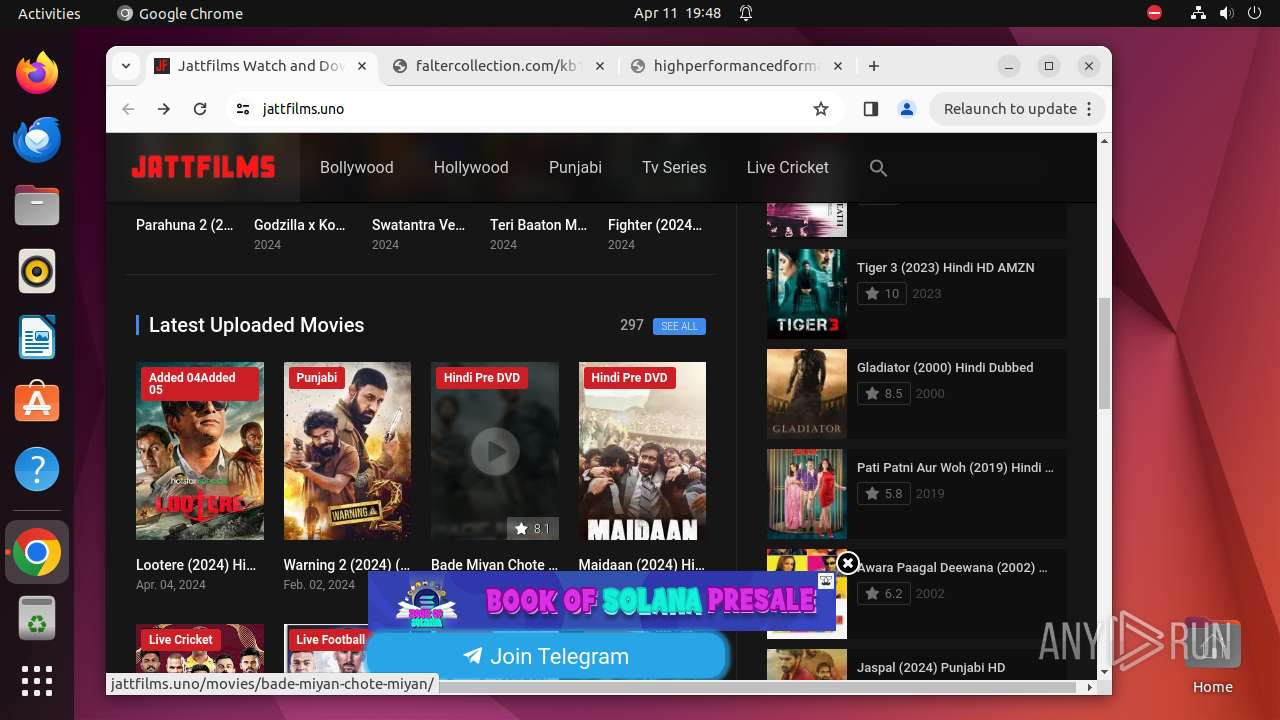Play the Bade Miyan Chote Miyan poster
Screen dimensions: 1280x720
[495, 451]
